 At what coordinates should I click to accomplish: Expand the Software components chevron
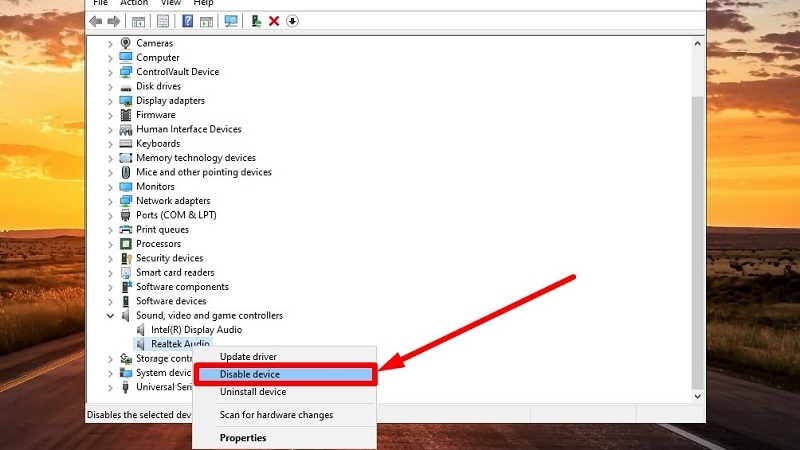point(110,287)
